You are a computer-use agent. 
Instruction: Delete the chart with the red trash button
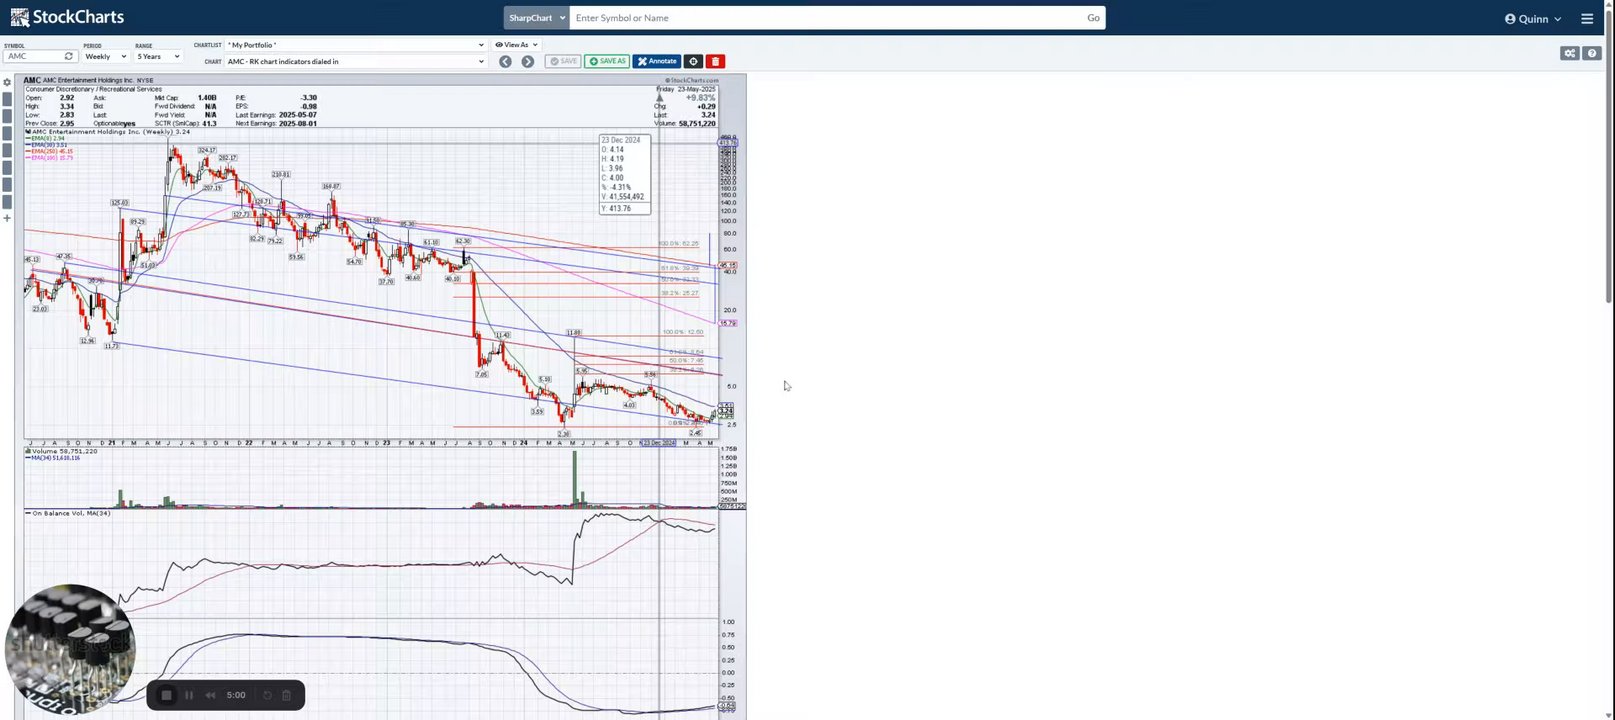[715, 62]
